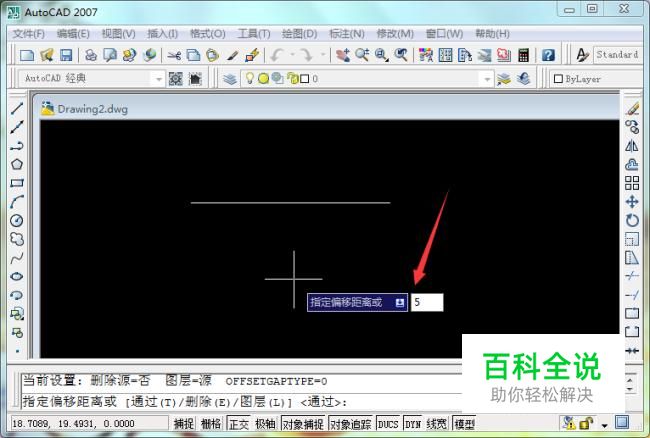650x438 pixels.
Task: Toggle DYN dynamic input
Action: [x=412, y=423]
